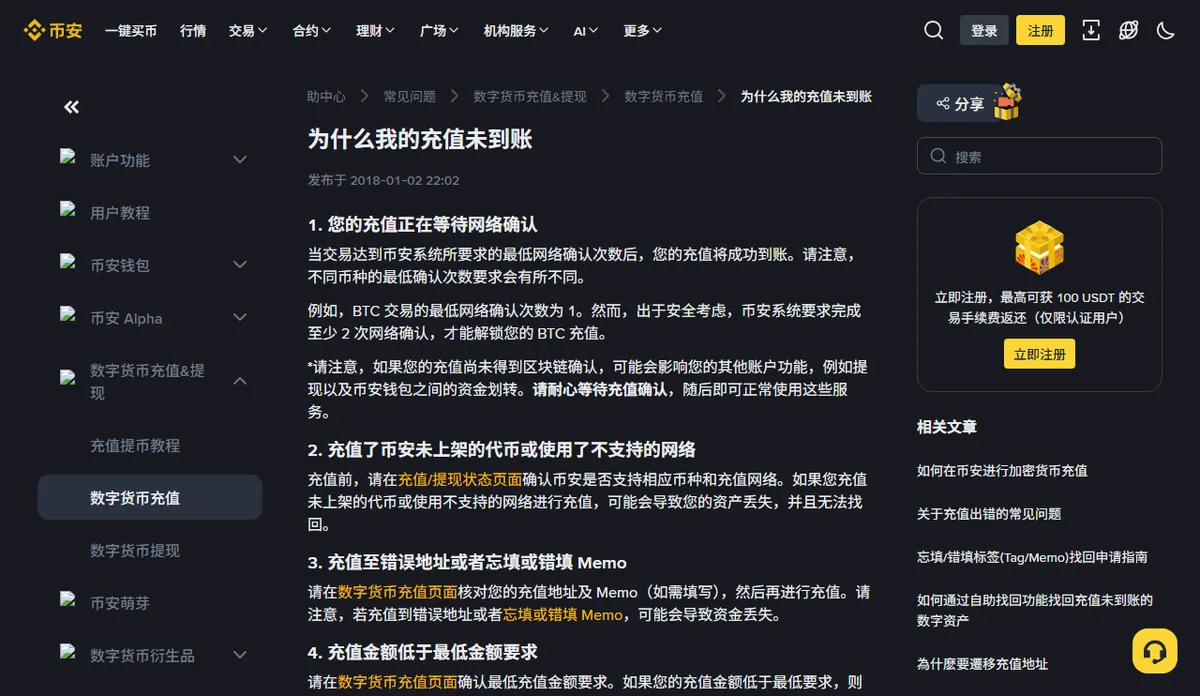The image size is (1200, 696).
Task: Open the 合约 dropdown menu
Action: click(x=312, y=31)
